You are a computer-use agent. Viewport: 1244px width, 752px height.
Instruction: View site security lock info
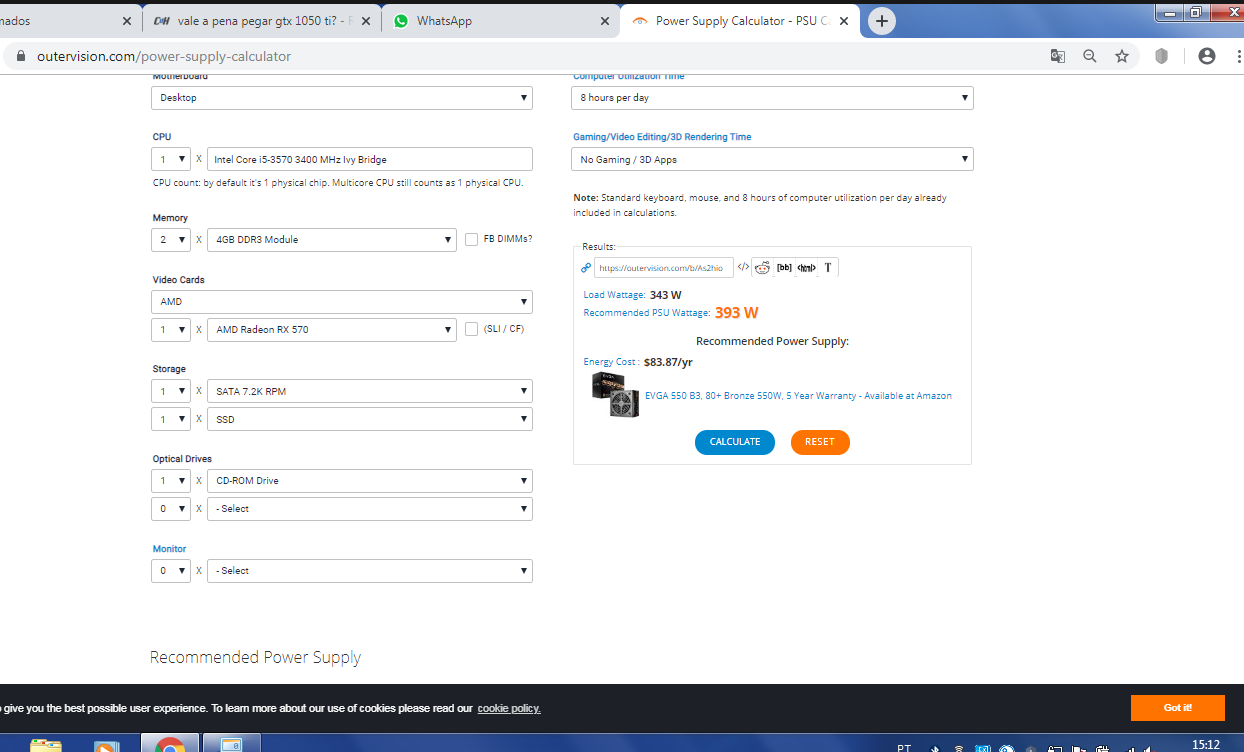(20, 56)
